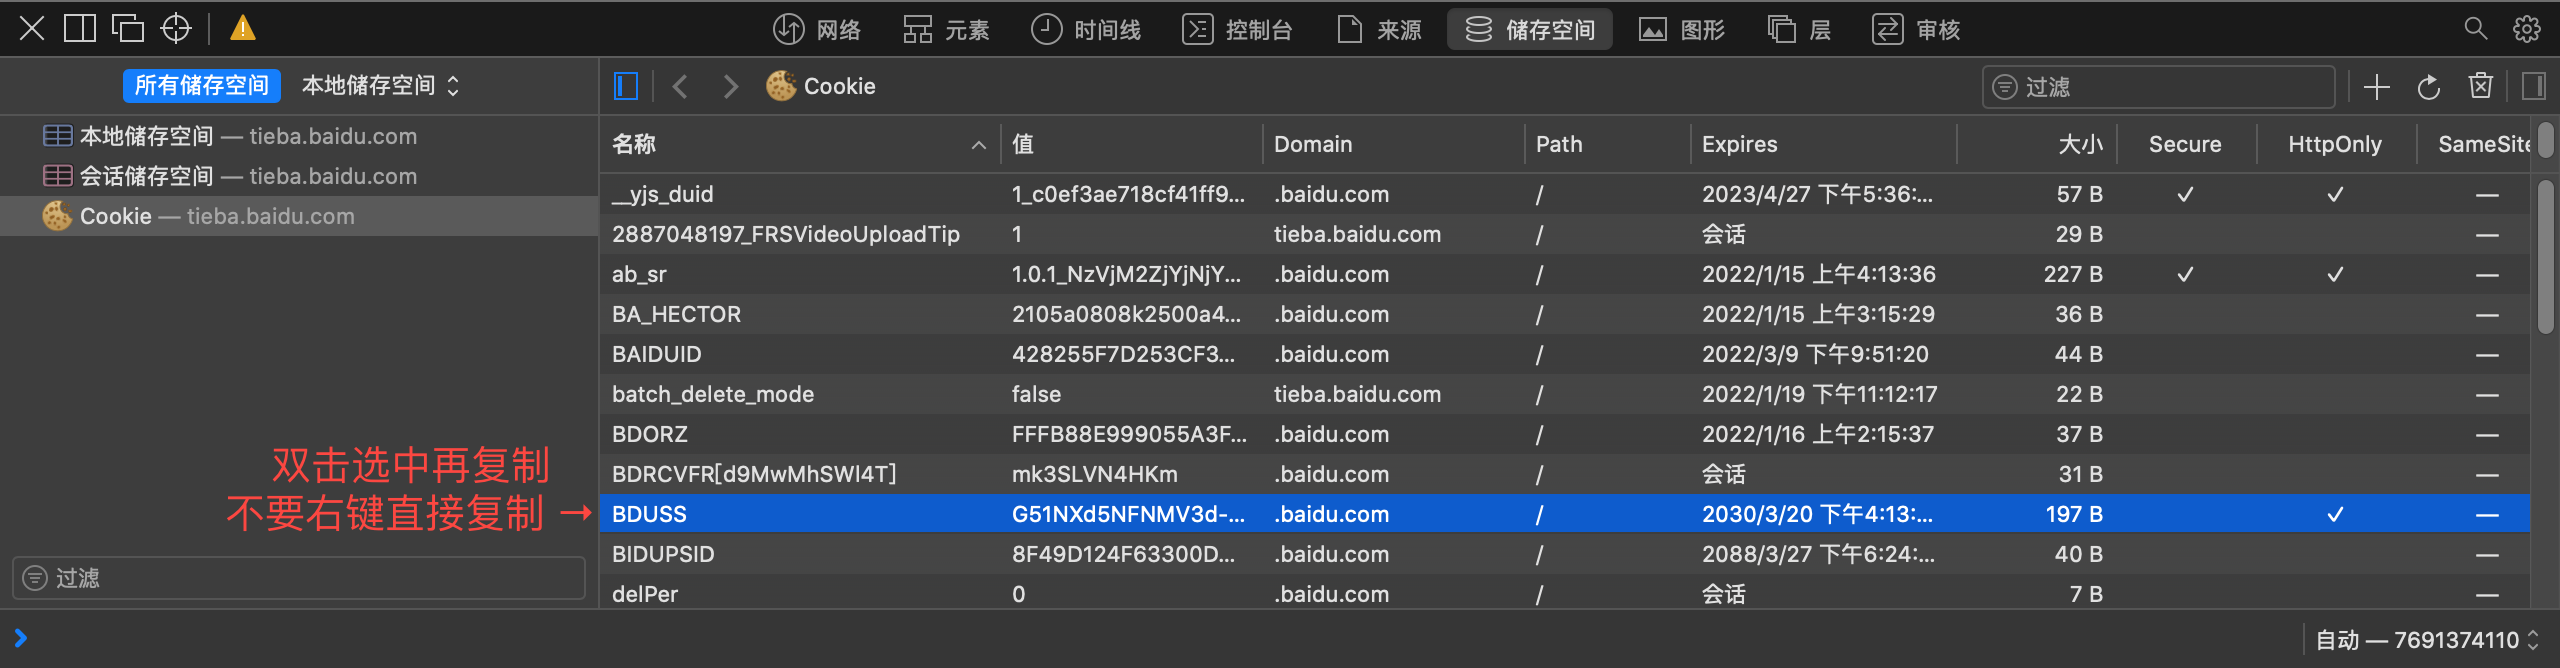Show warnings via the yellow triangle icon
The width and height of the screenshot is (2560, 668).
click(243, 28)
